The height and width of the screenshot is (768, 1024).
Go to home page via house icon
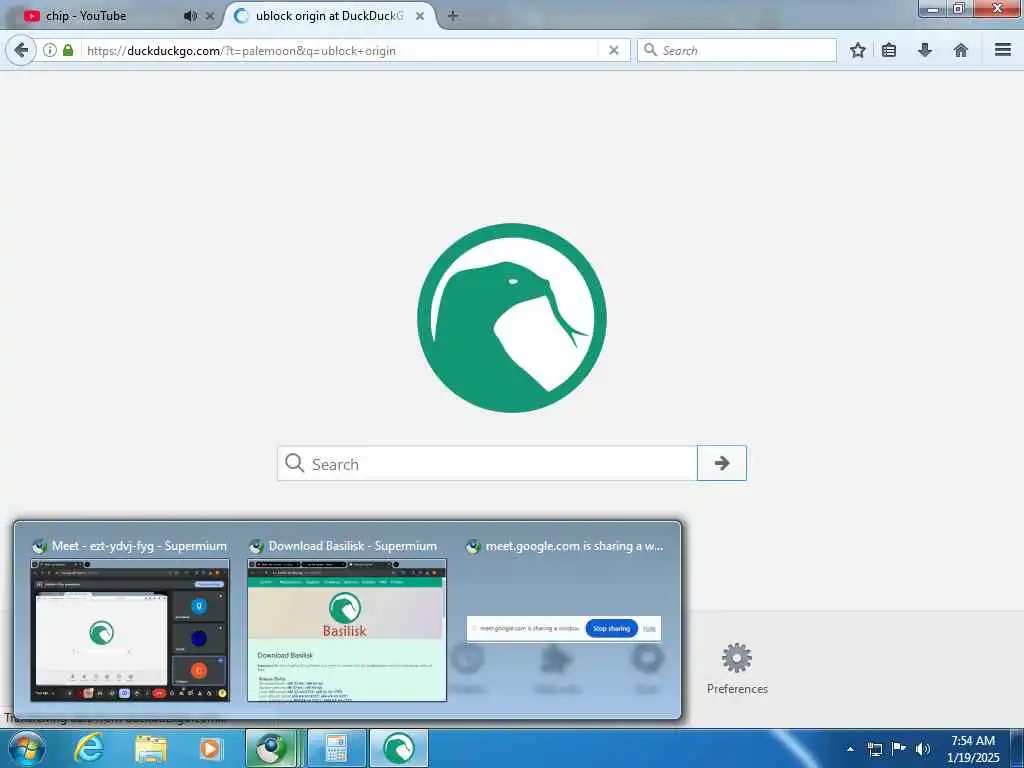coord(960,50)
